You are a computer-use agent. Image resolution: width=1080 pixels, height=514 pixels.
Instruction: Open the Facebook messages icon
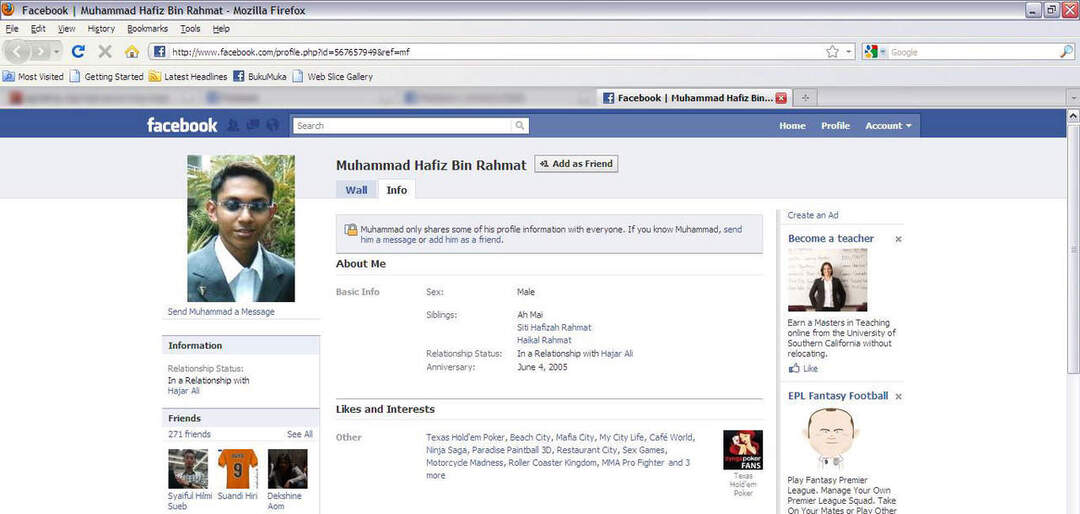pos(252,125)
